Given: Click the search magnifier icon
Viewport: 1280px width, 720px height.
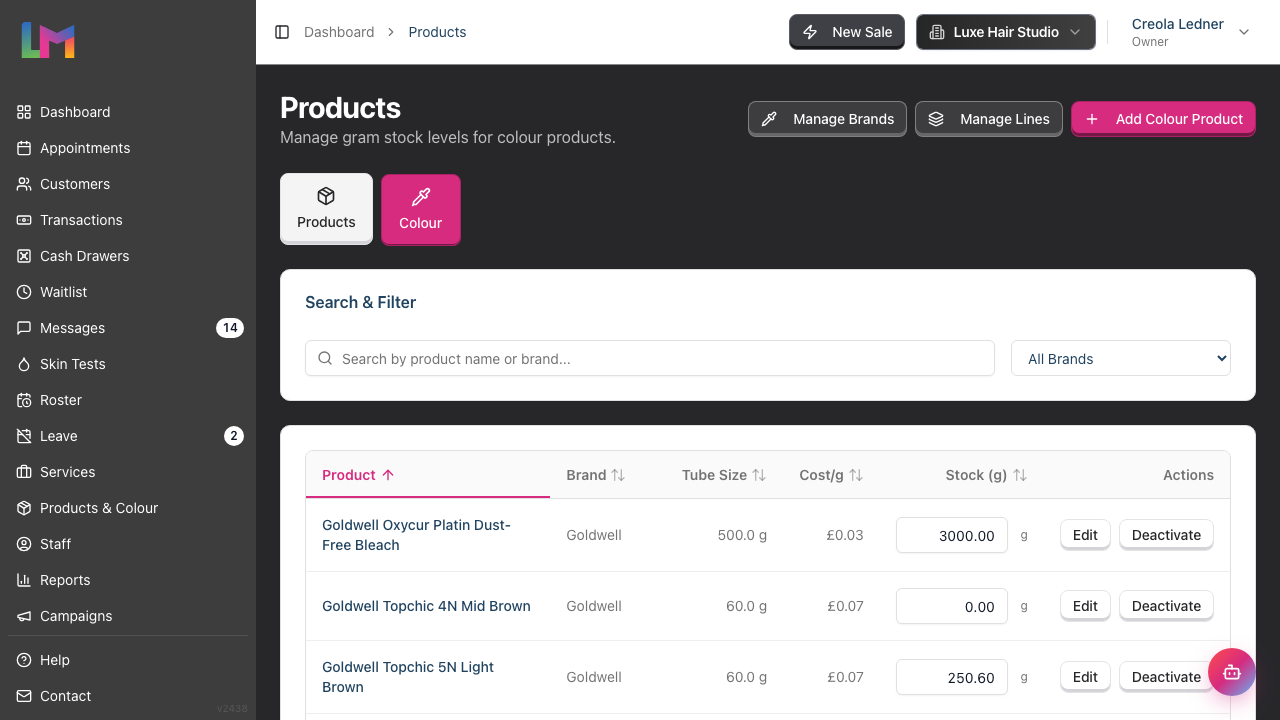Looking at the screenshot, I should tap(325, 358).
